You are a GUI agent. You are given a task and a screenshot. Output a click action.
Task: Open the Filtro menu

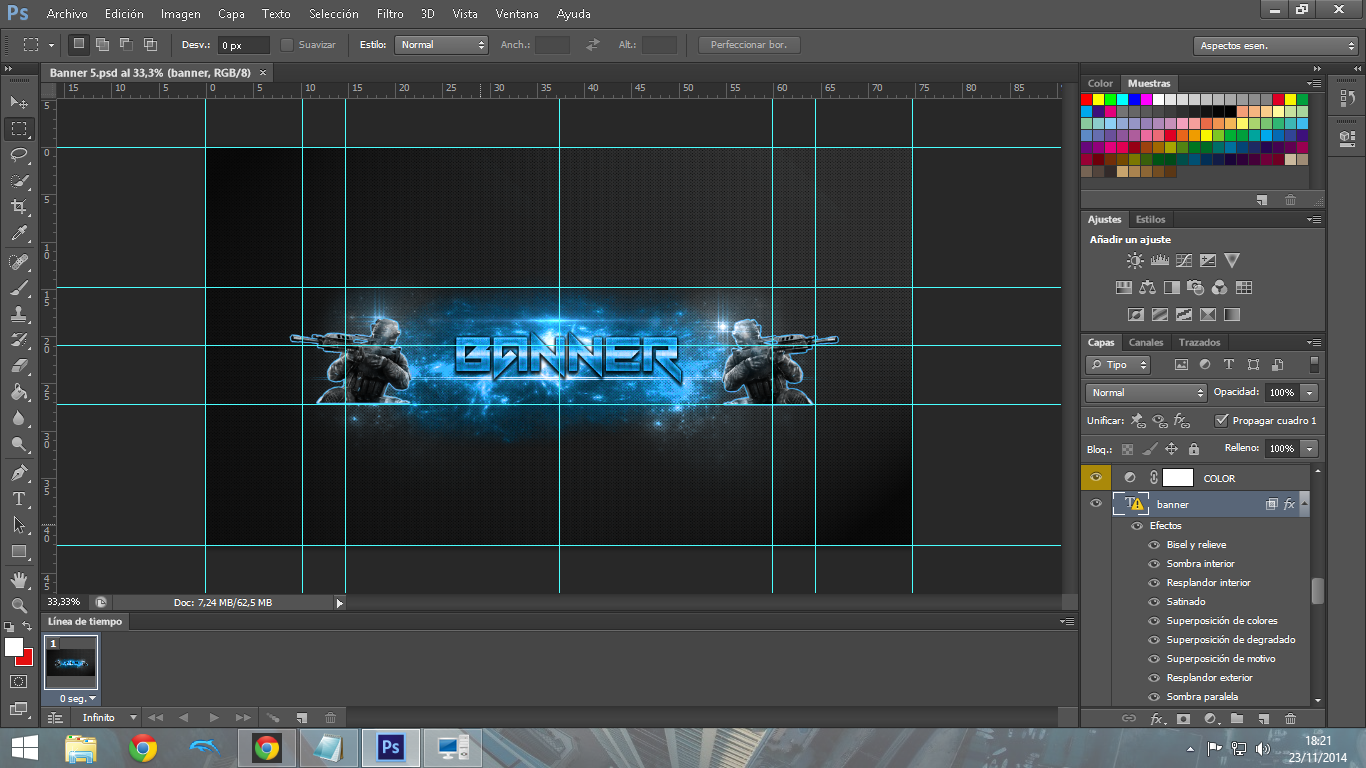pos(390,14)
